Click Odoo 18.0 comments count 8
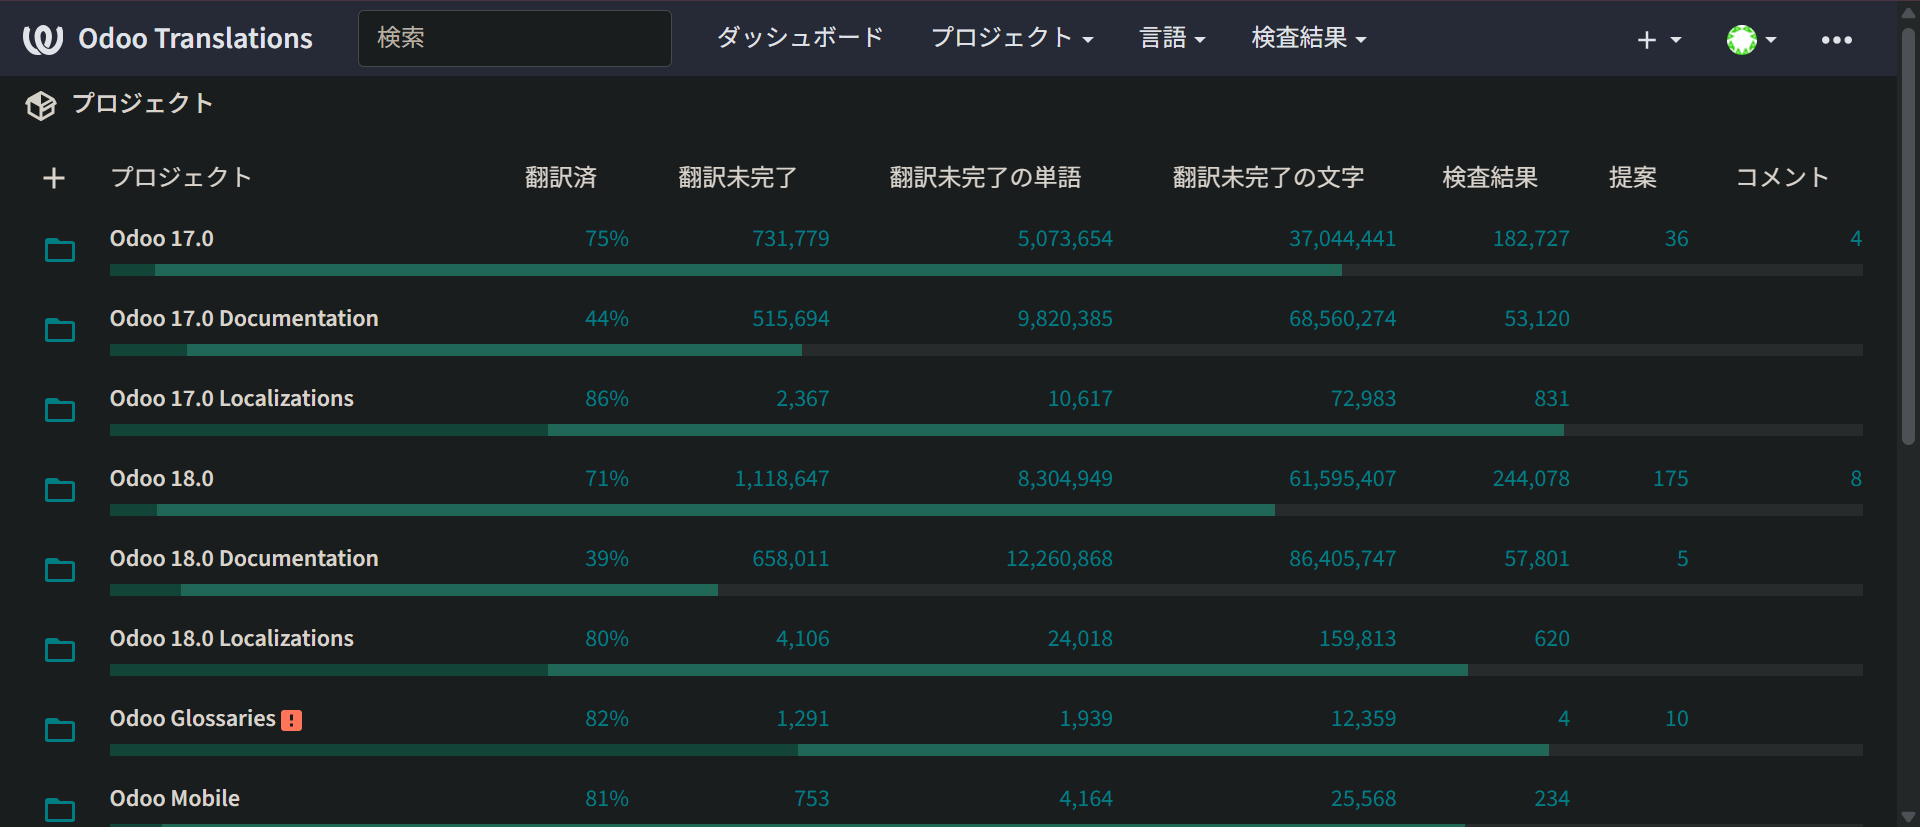Screen dimensions: 1920x827 pos(1856,479)
